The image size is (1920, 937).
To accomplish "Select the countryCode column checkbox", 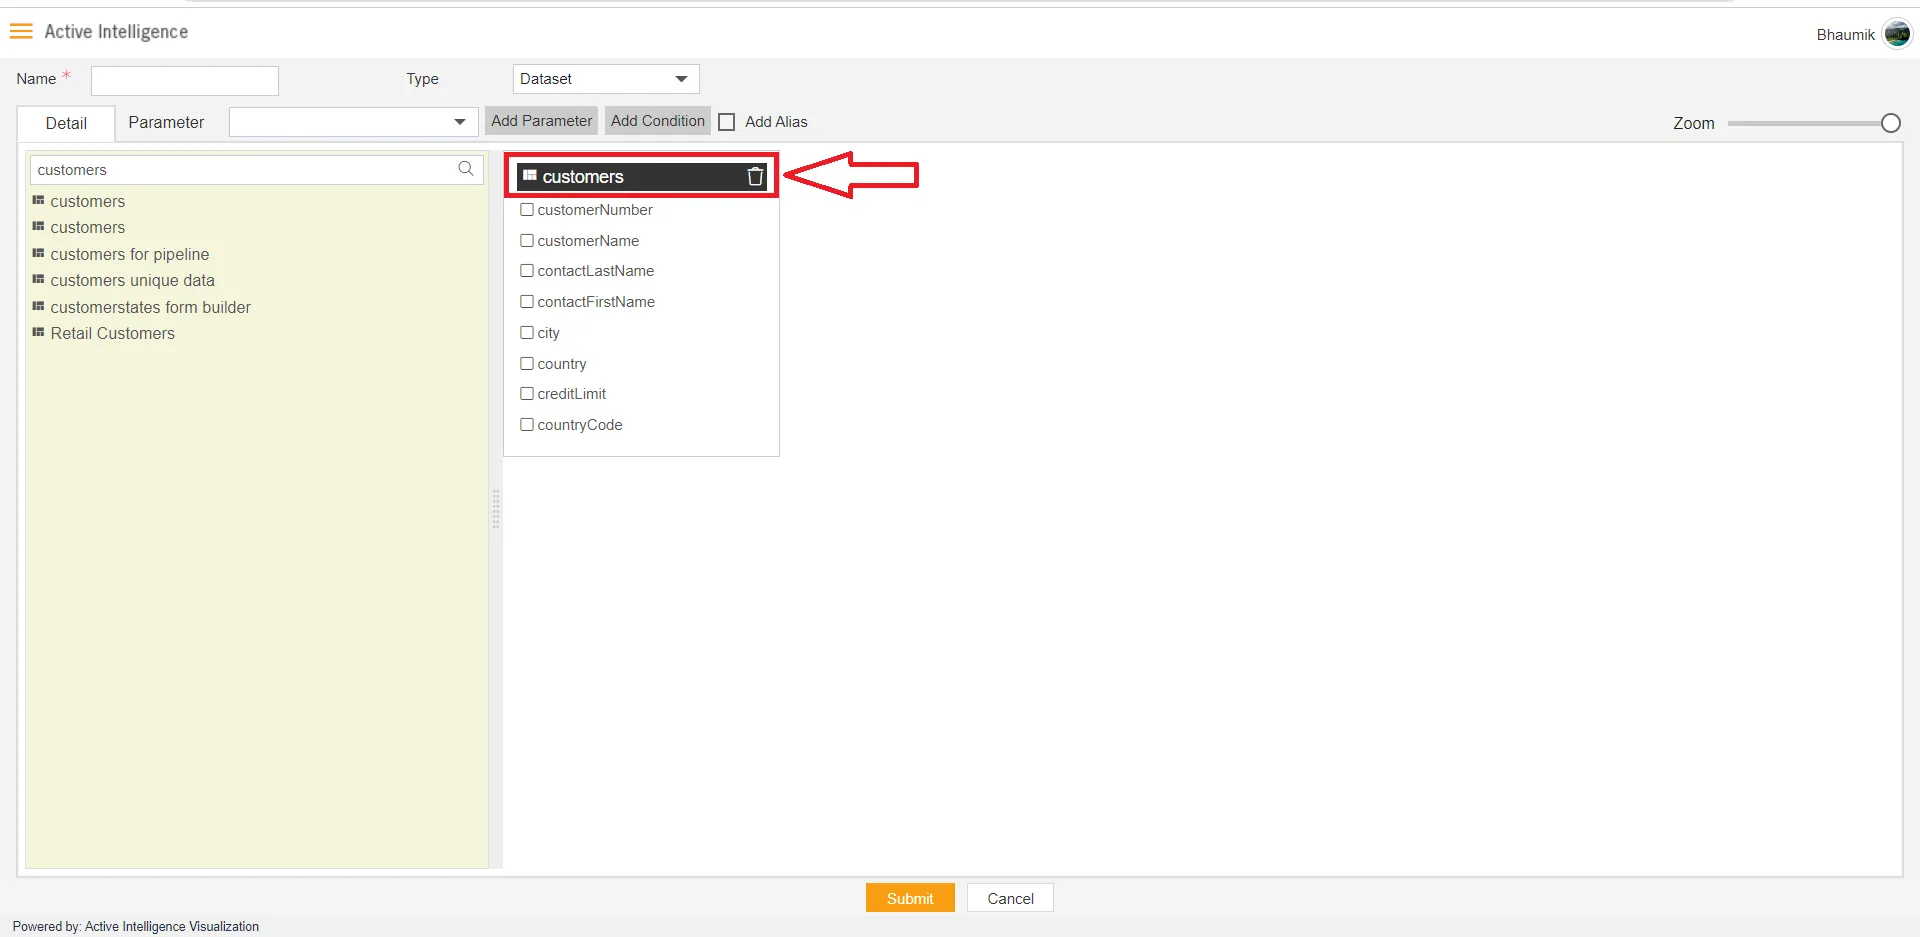I will (x=527, y=425).
